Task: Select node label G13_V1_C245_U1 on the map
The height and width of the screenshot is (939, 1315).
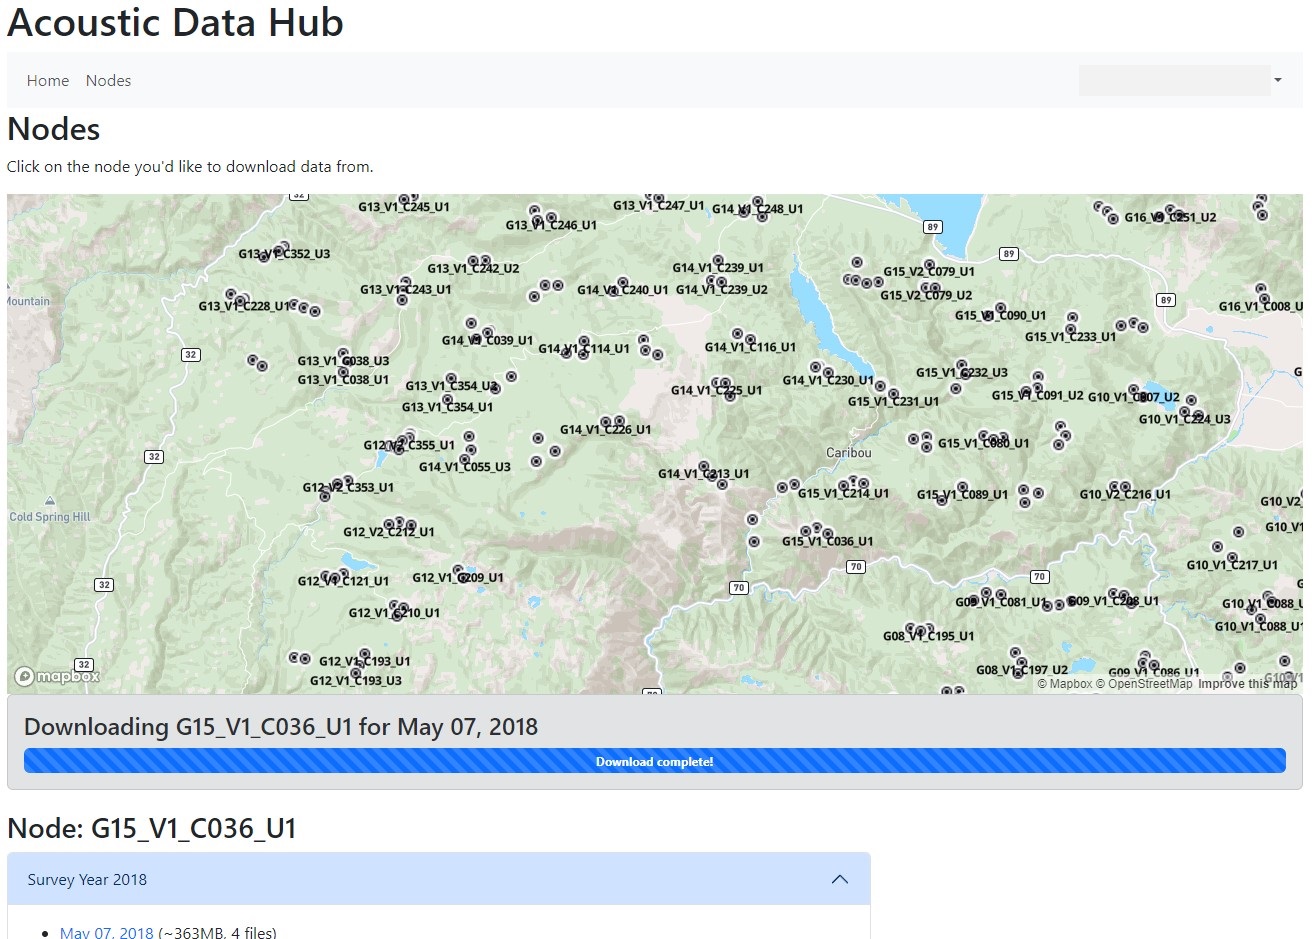Action: pos(404,207)
